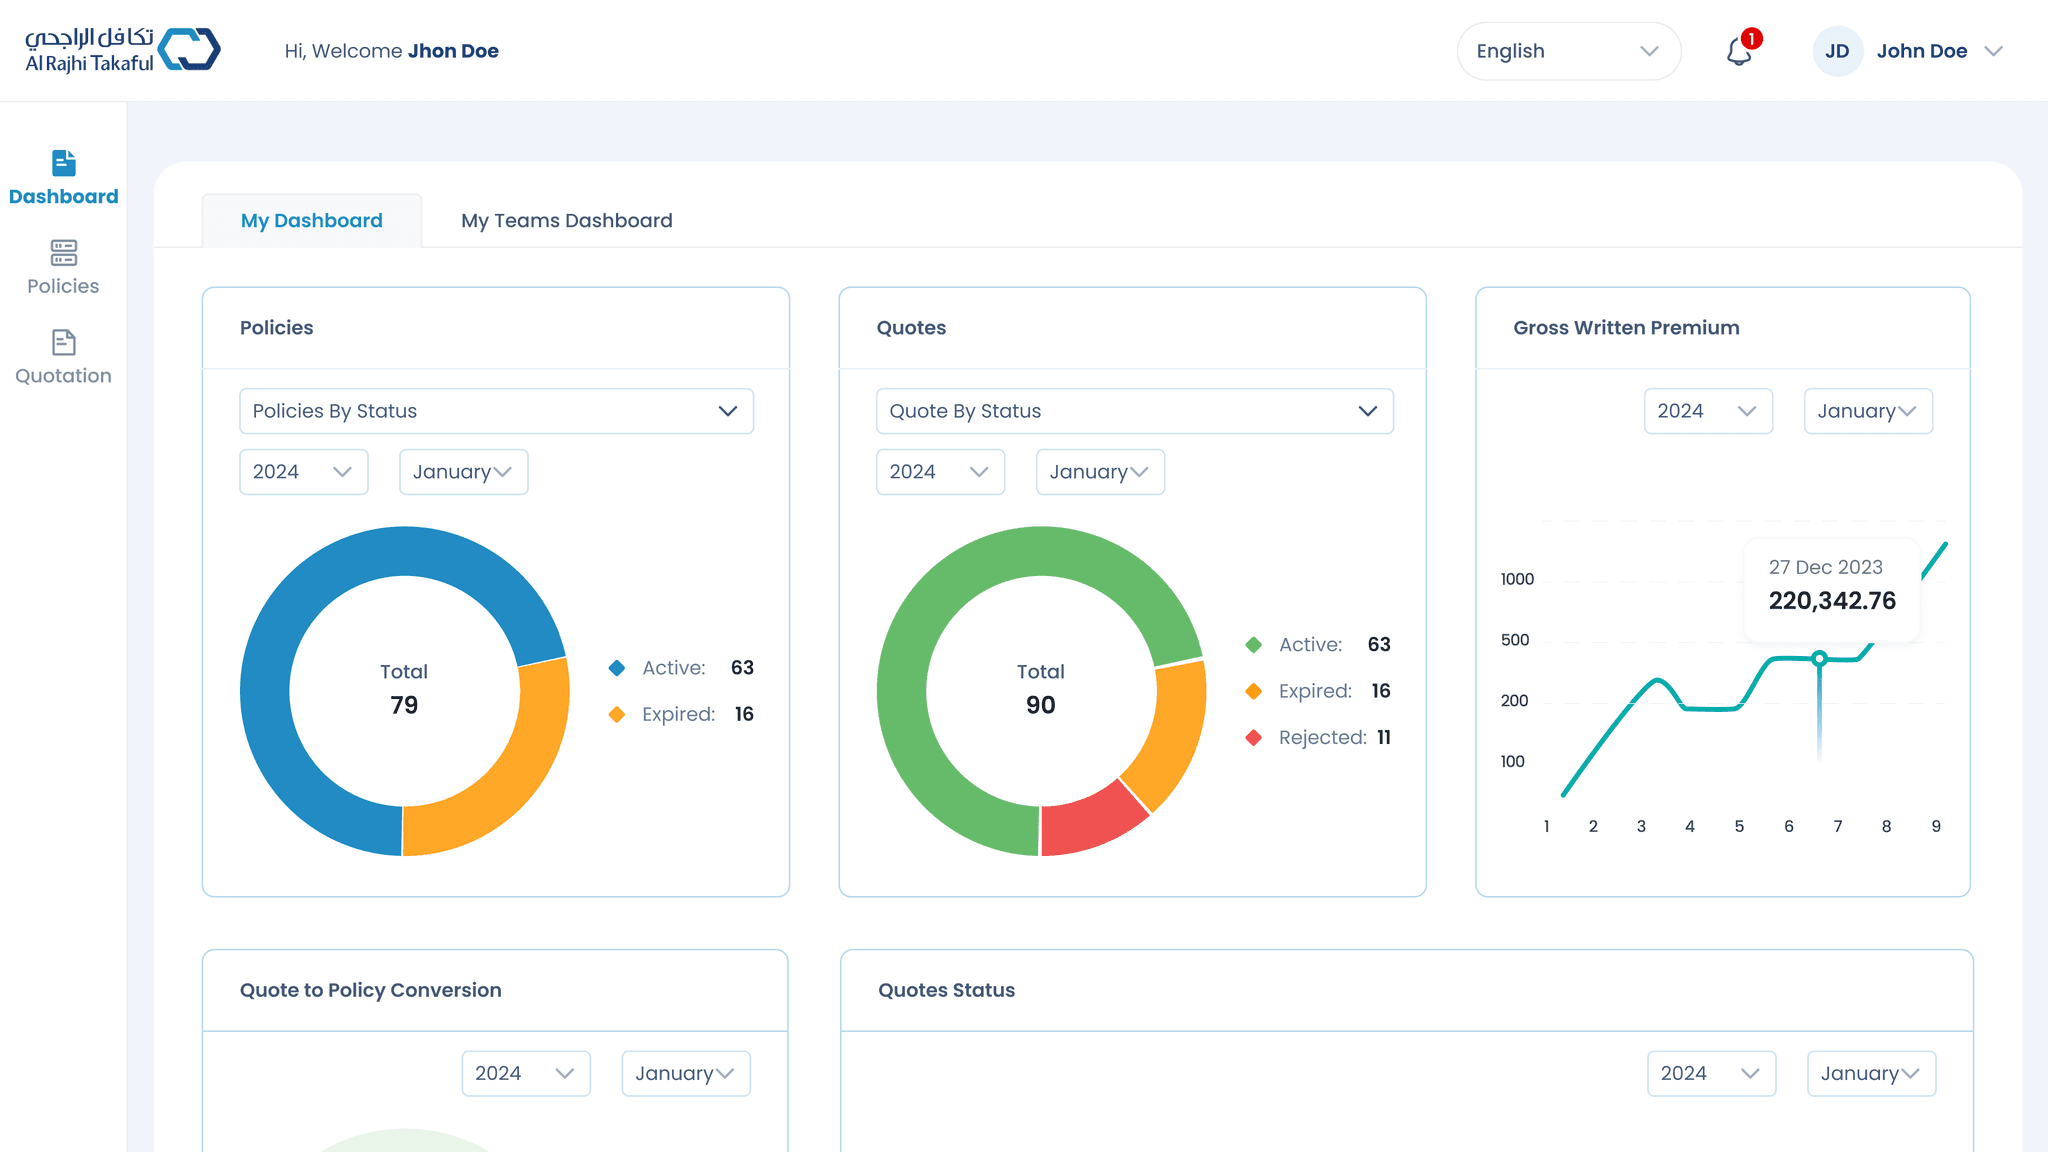Click blue Active legend diamond in Policies
The image size is (2048, 1152).
pos(617,668)
